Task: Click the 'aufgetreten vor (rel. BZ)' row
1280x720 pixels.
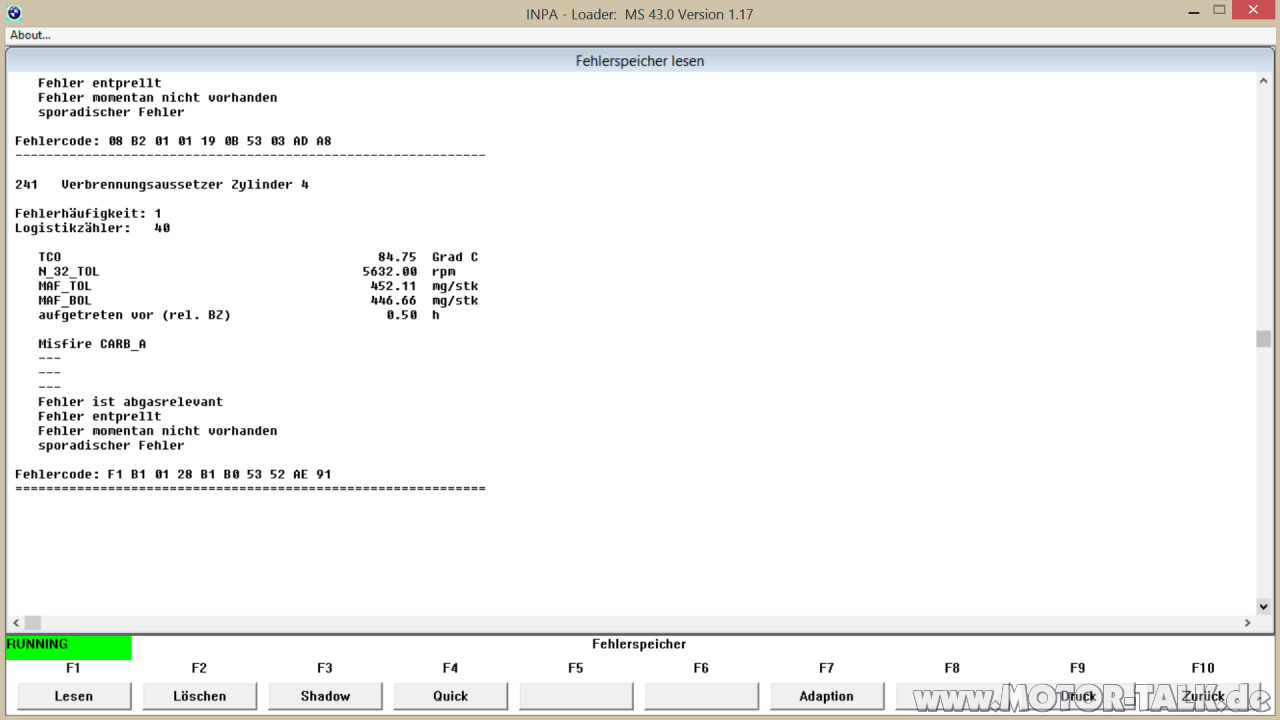Action: point(239,315)
